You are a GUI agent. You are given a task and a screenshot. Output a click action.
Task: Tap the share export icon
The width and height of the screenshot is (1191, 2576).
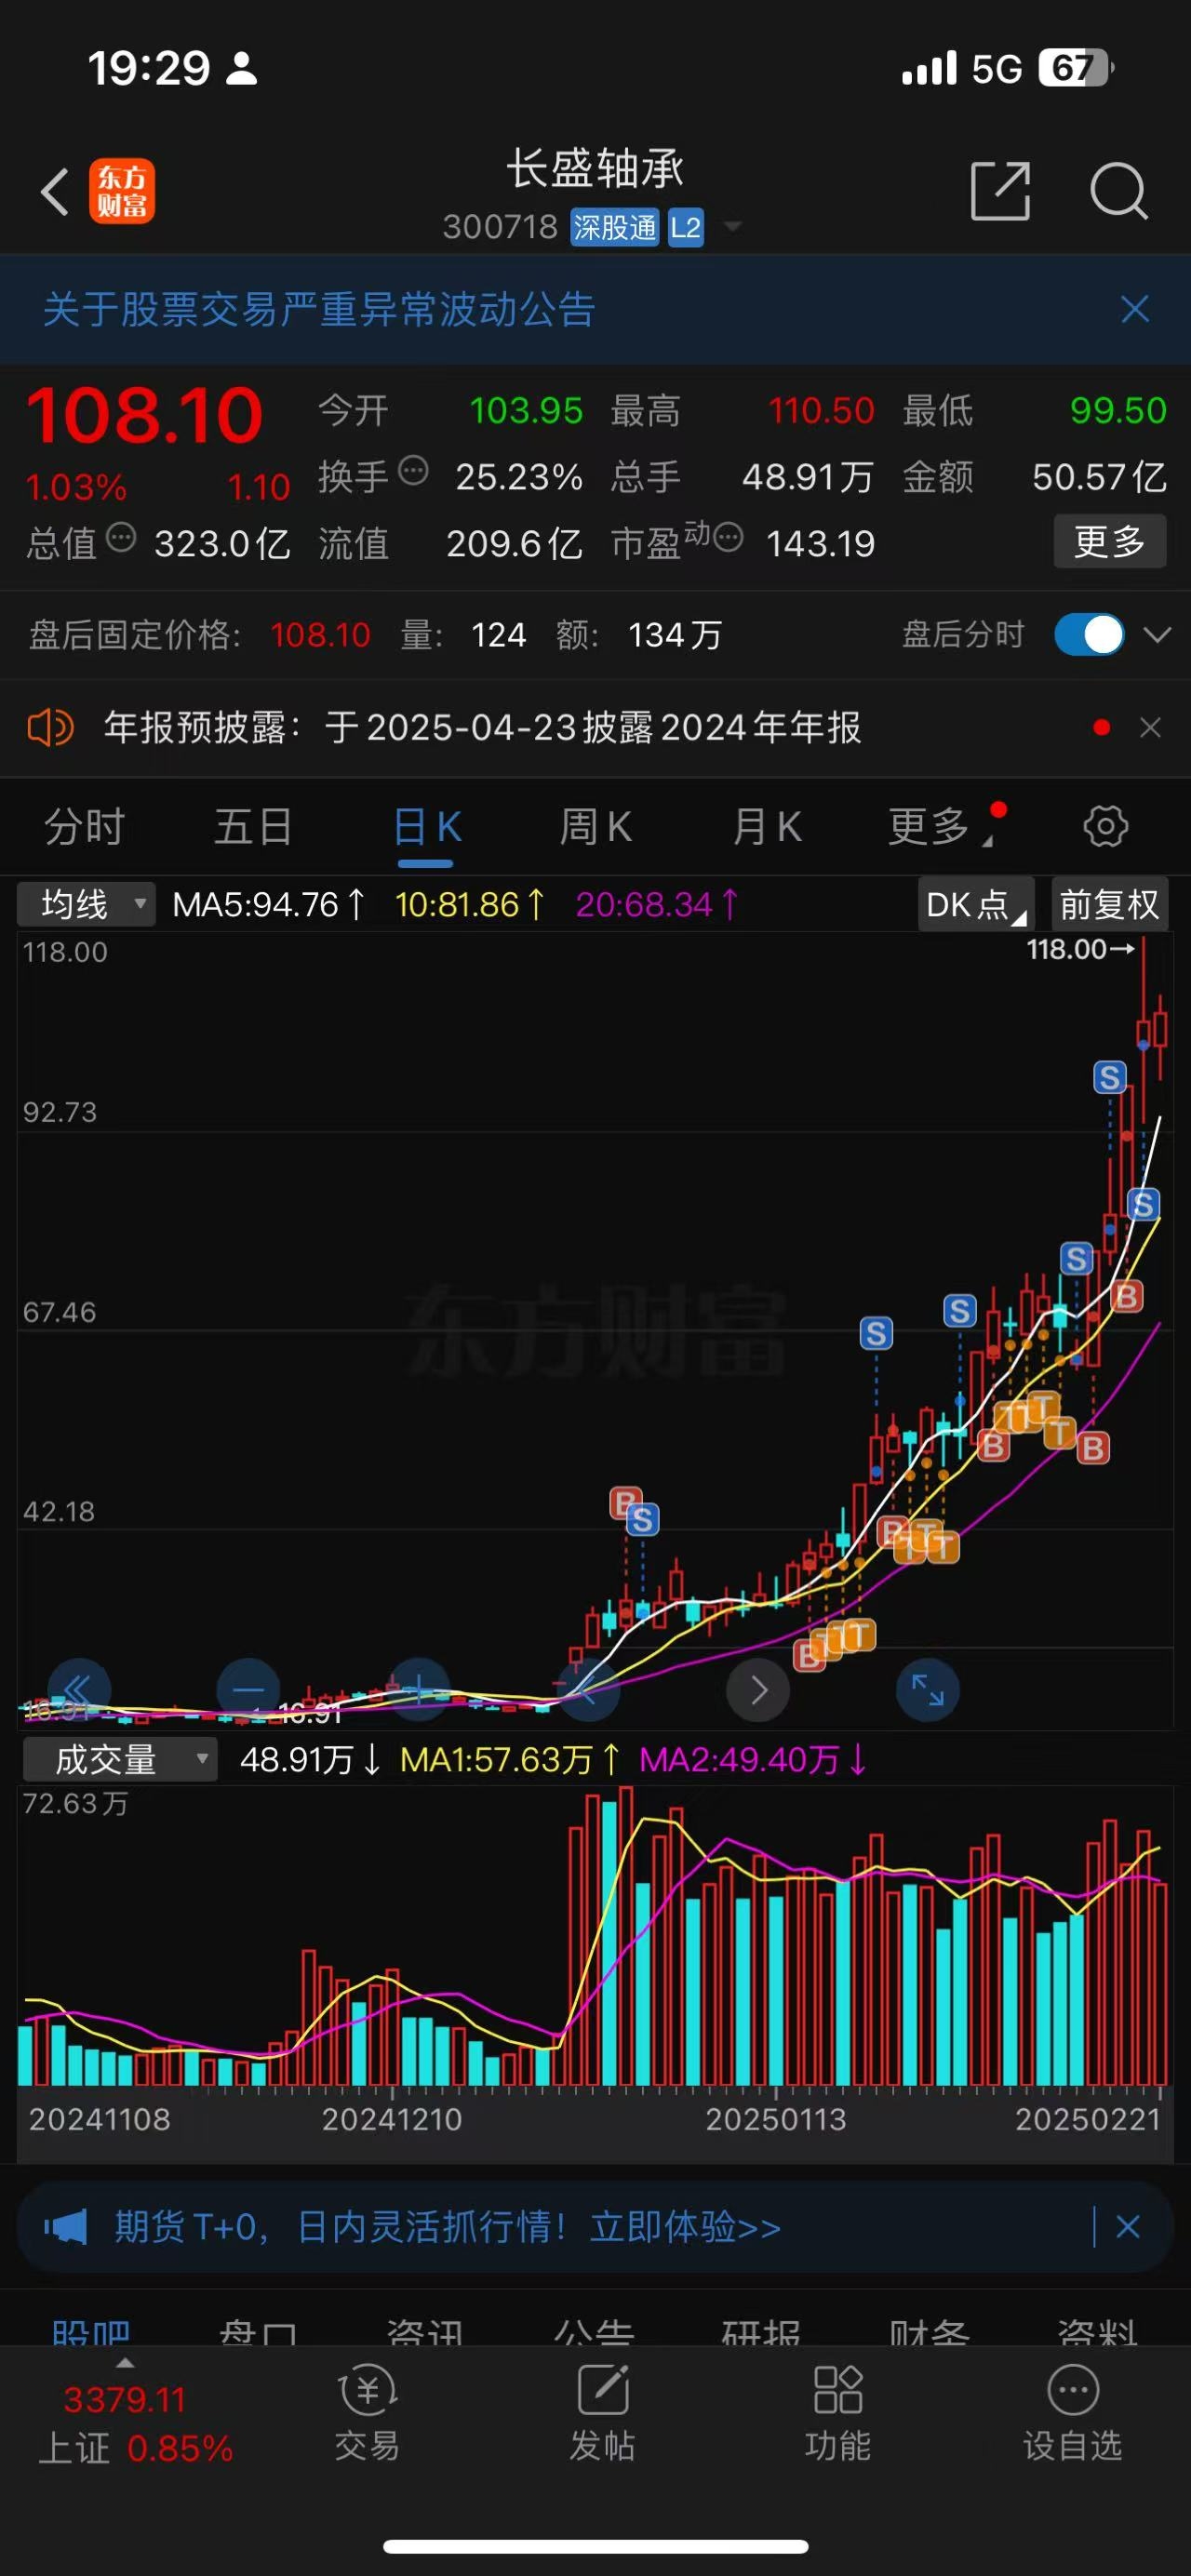[1000, 190]
